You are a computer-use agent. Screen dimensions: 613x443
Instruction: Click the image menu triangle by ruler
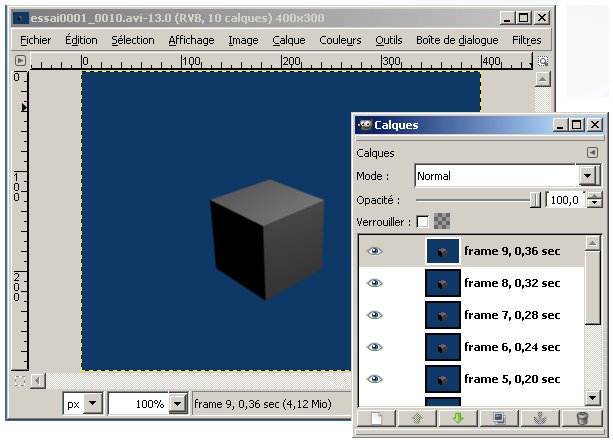pyautogui.click(x=20, y=61)
